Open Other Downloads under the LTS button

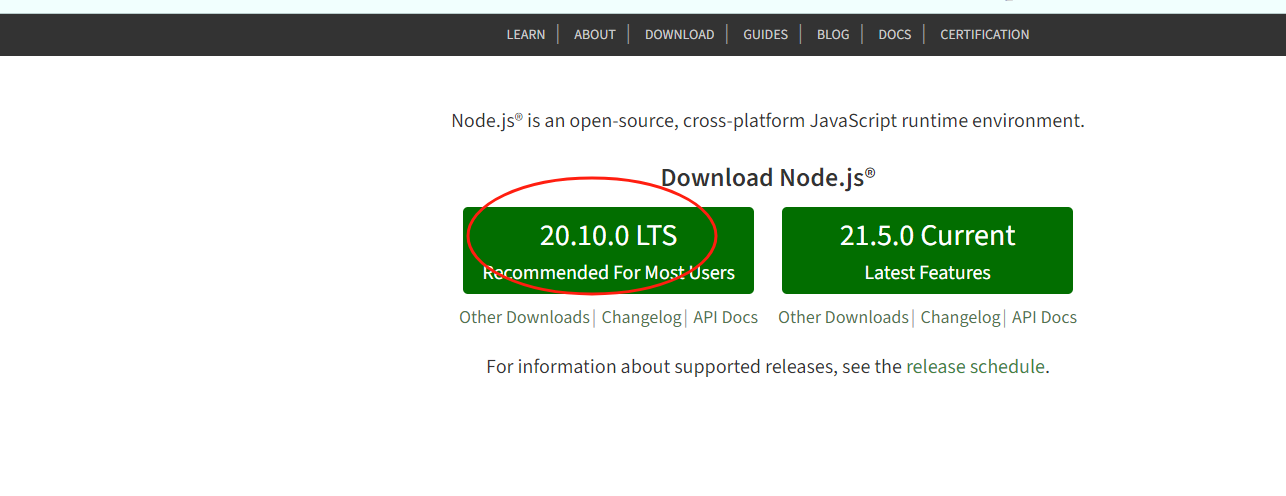tap(524, 317)
